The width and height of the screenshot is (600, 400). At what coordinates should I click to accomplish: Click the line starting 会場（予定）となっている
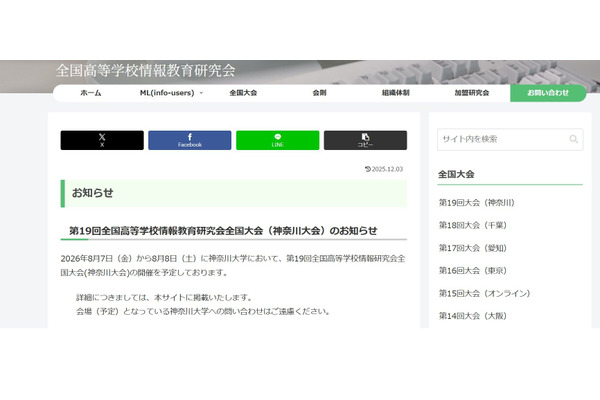pyautogui.click(x=203, y=311)
